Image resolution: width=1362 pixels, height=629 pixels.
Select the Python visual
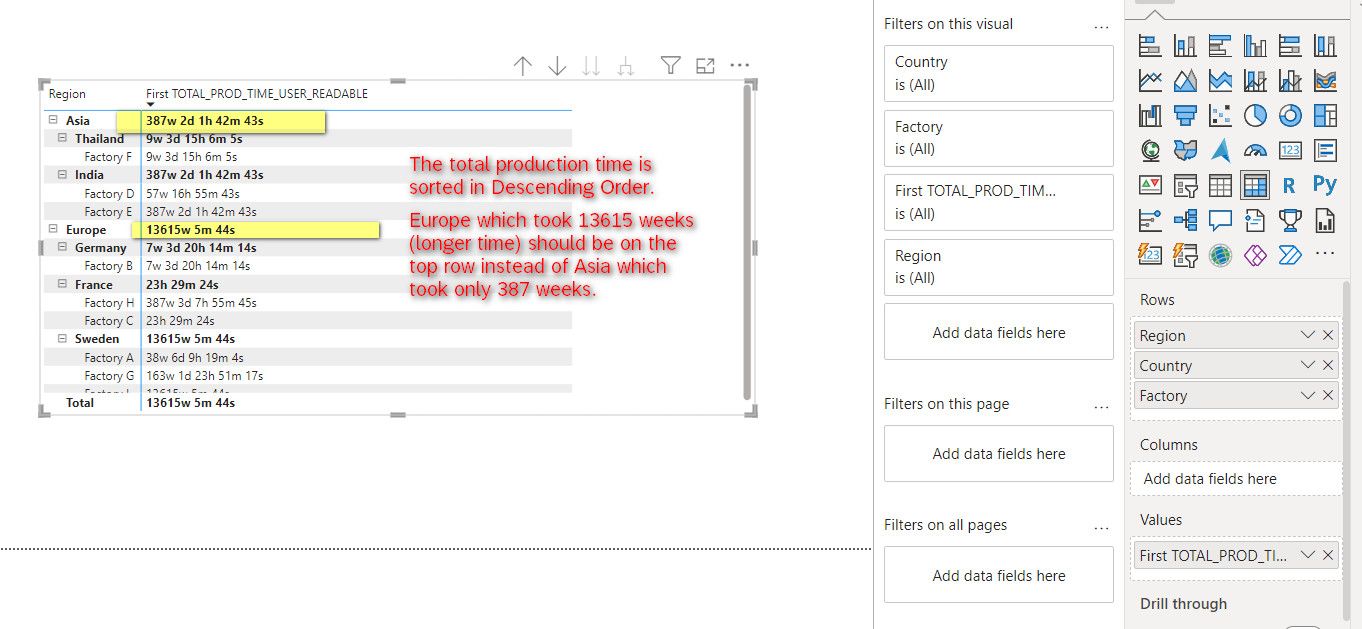(1325, 185)
